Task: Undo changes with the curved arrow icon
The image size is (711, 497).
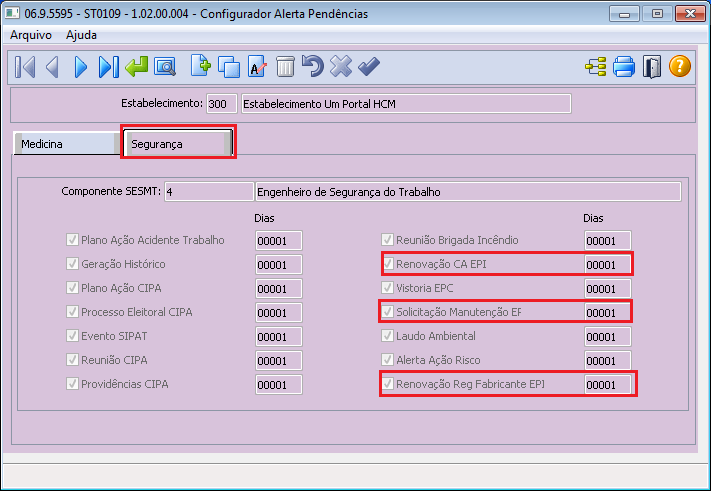Action: [313, 66]
